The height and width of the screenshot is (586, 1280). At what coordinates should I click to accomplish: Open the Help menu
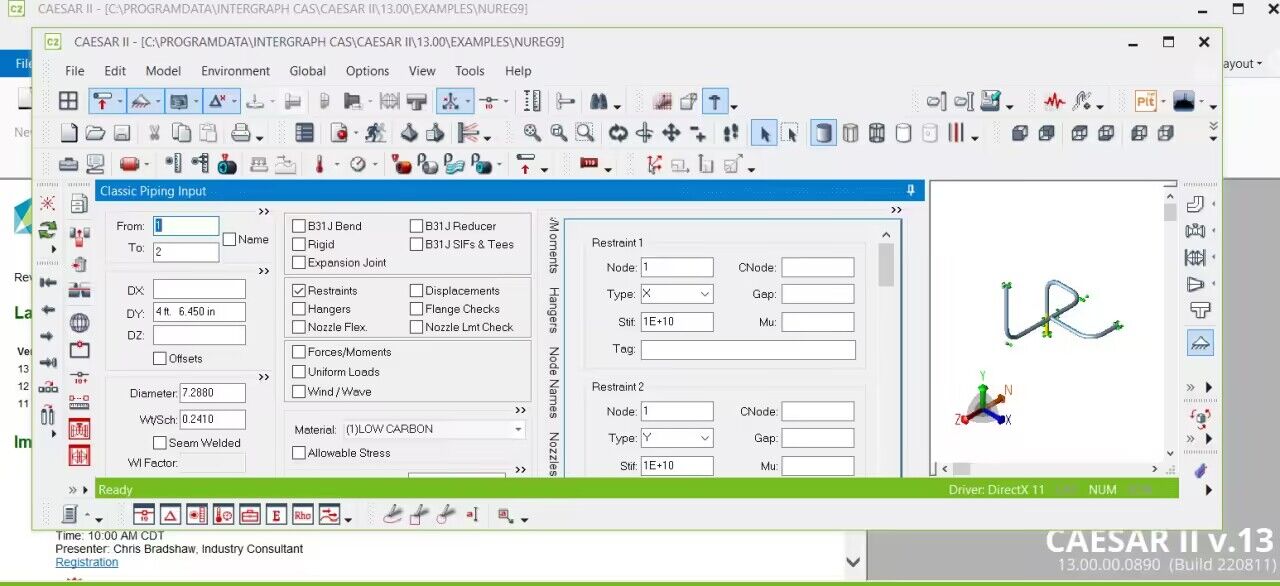518,71
